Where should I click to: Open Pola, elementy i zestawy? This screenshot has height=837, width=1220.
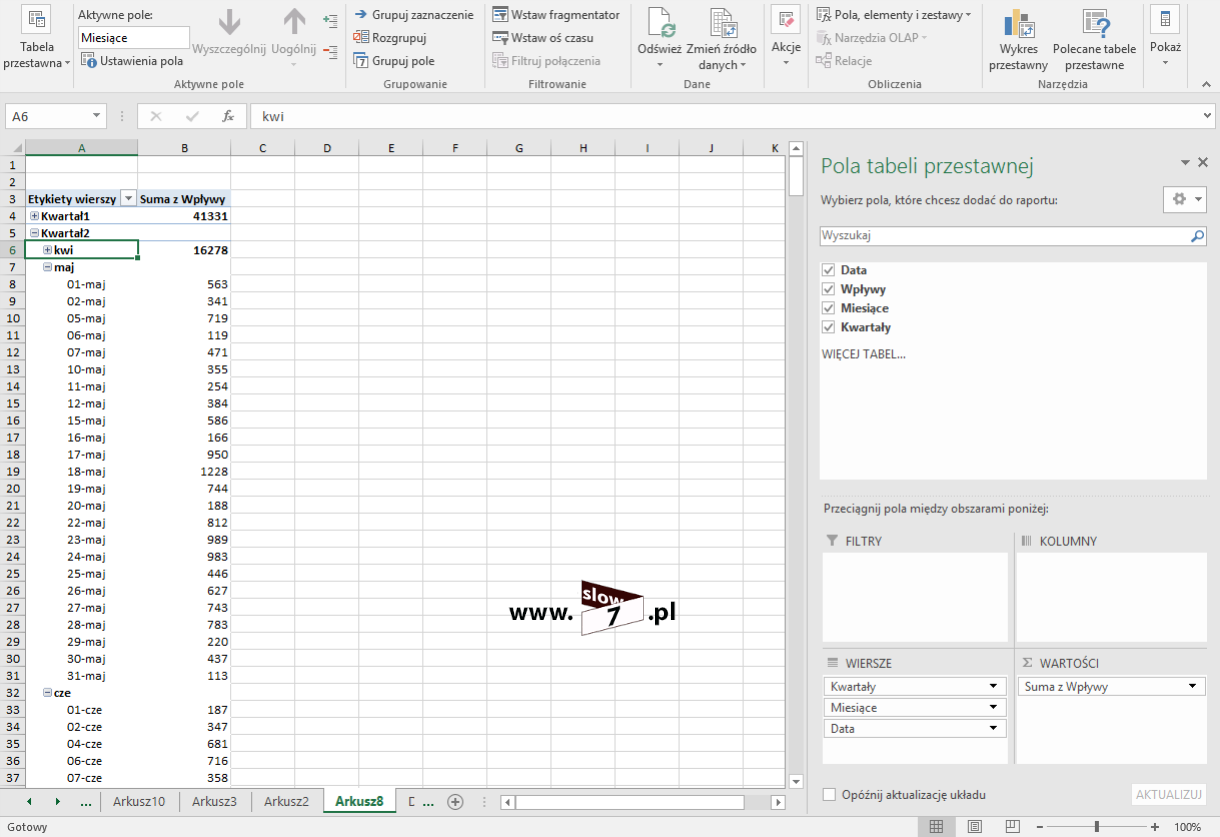click(x=893, y=15)
